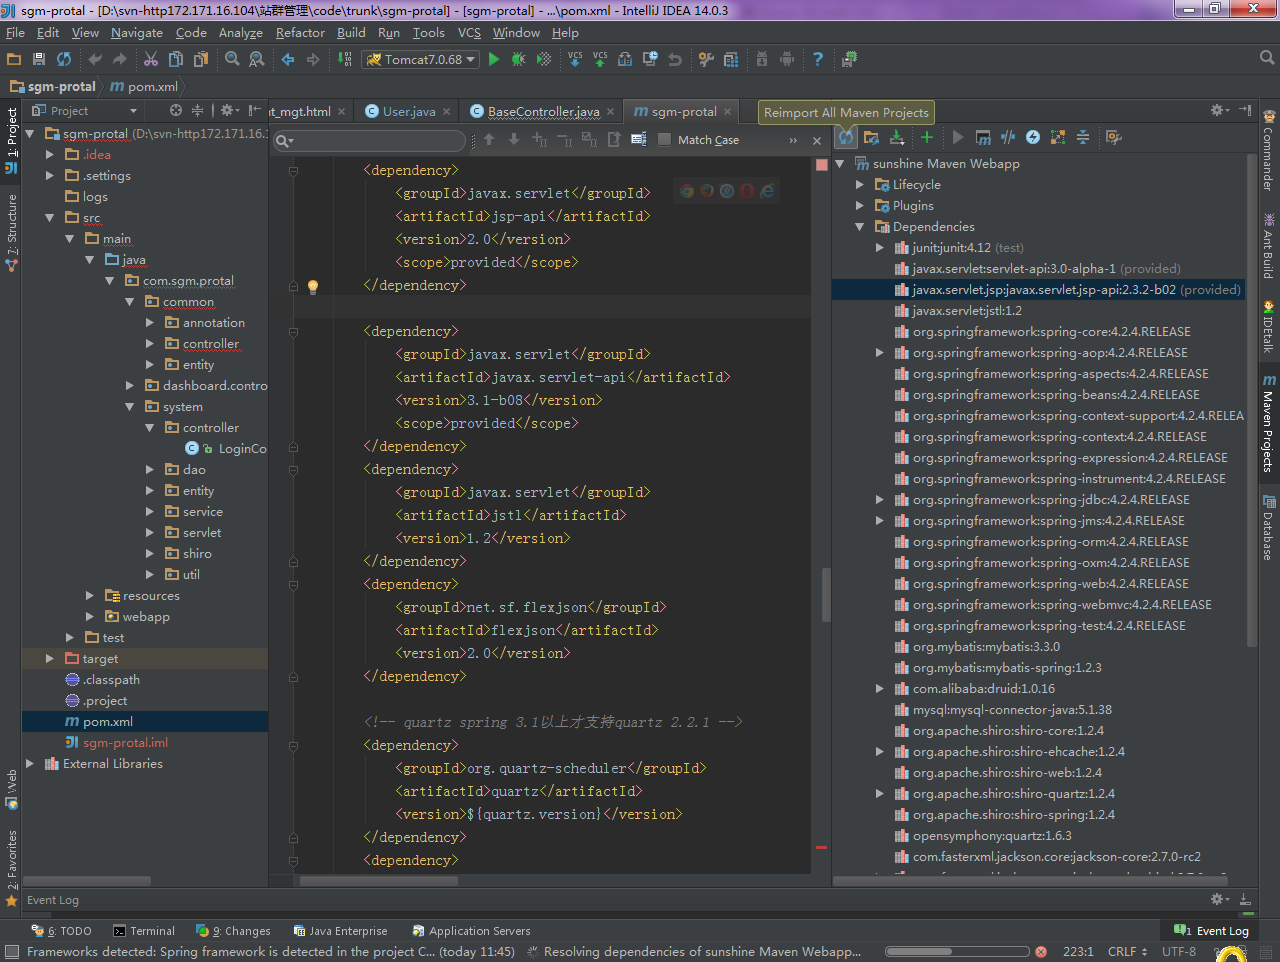
Task: Click the Save All toolbar icon
Action: [x=39, y=59]
